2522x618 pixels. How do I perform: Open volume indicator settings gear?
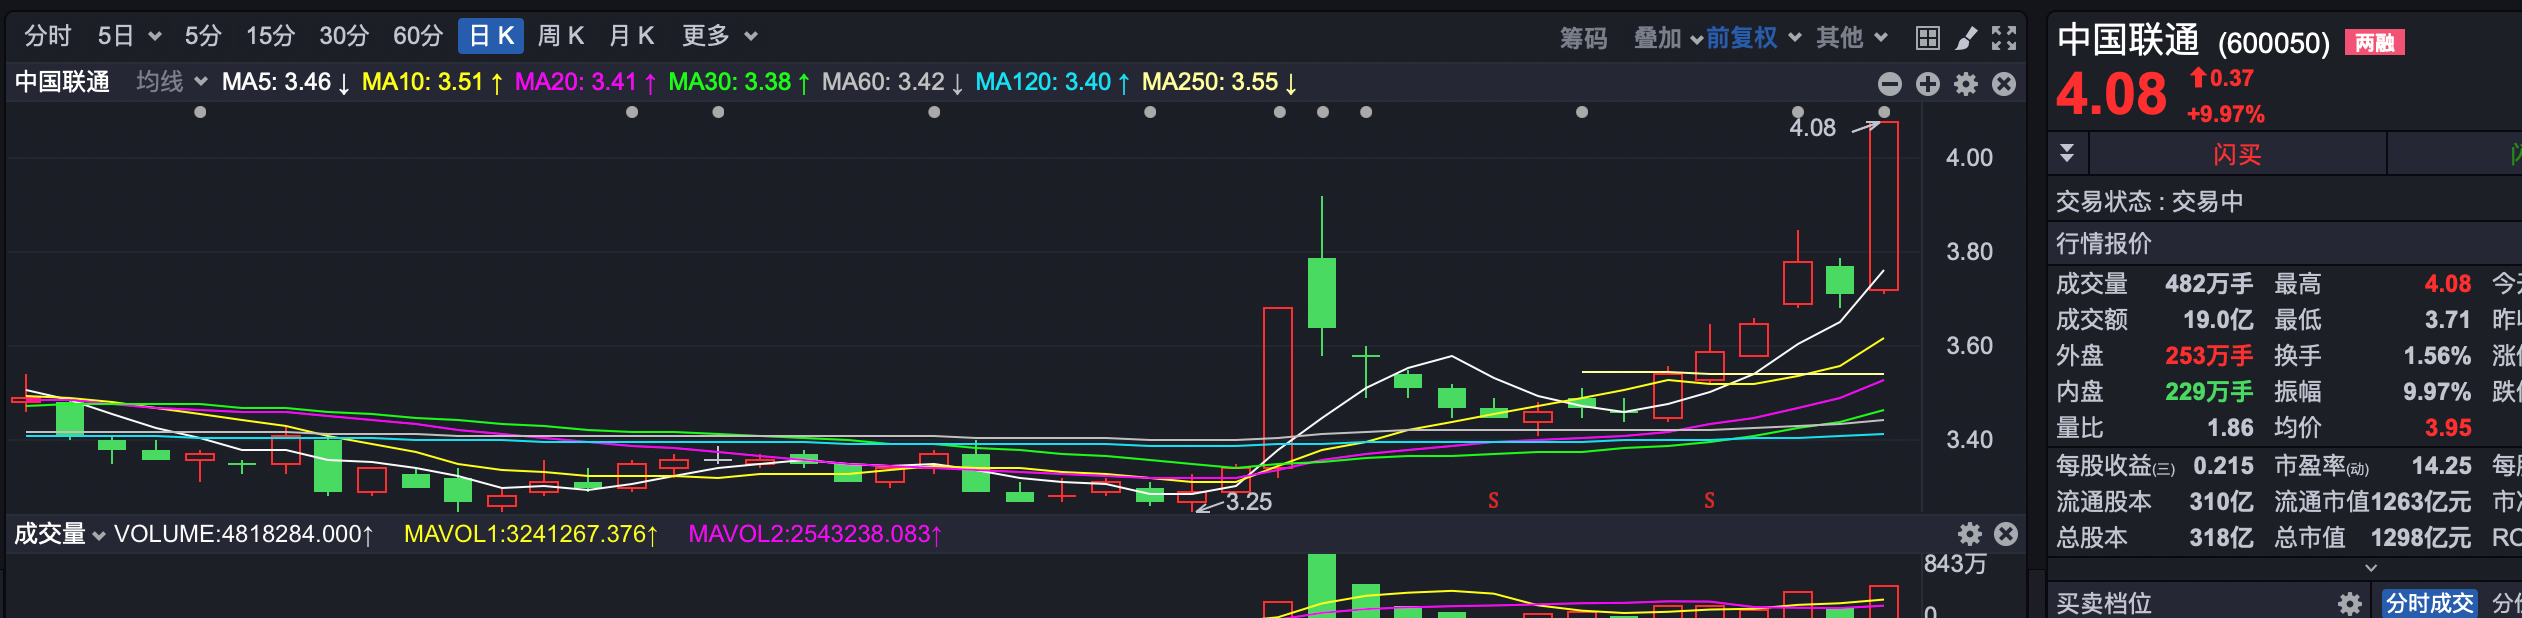(1969, 534)
